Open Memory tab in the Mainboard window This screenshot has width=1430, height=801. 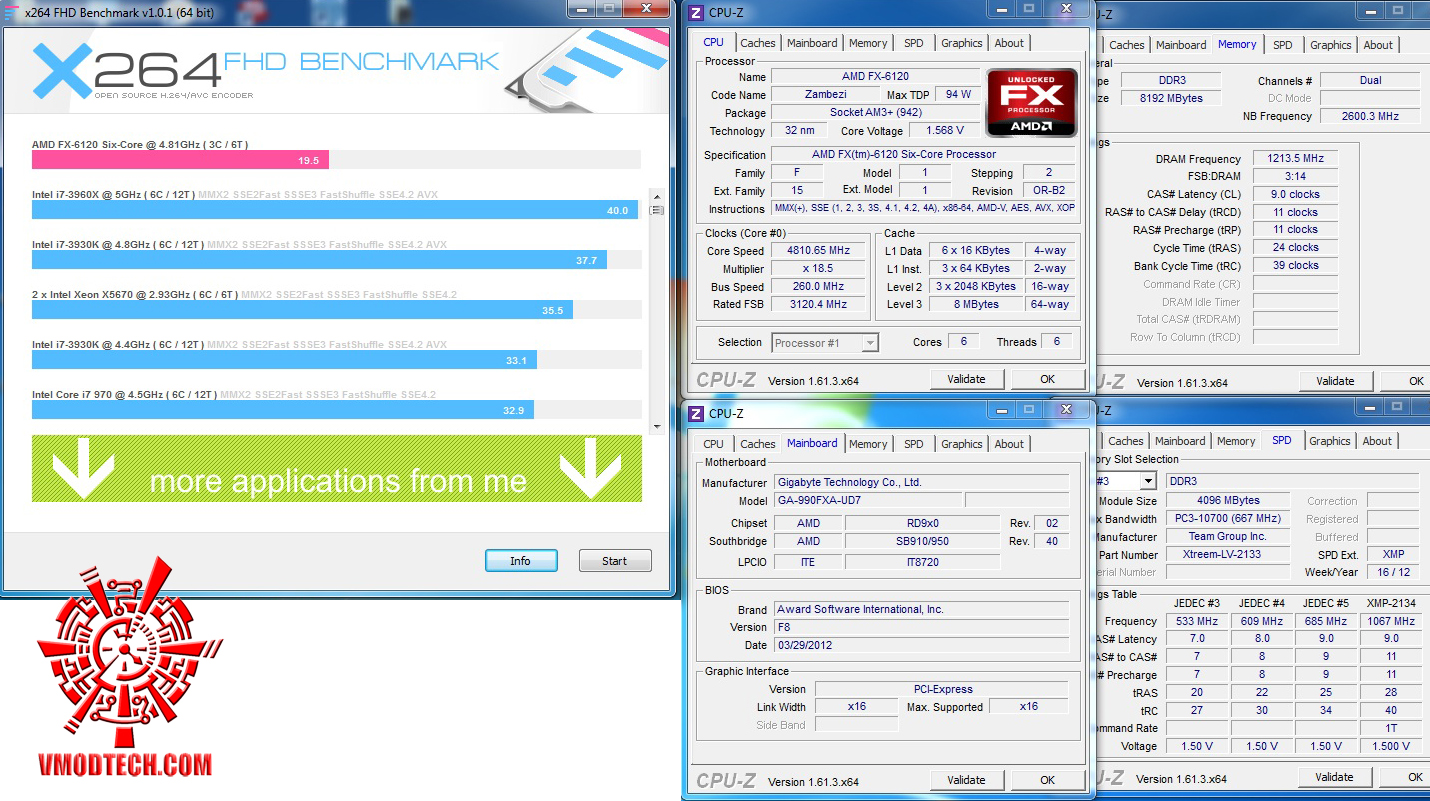(x=868, y=444)
